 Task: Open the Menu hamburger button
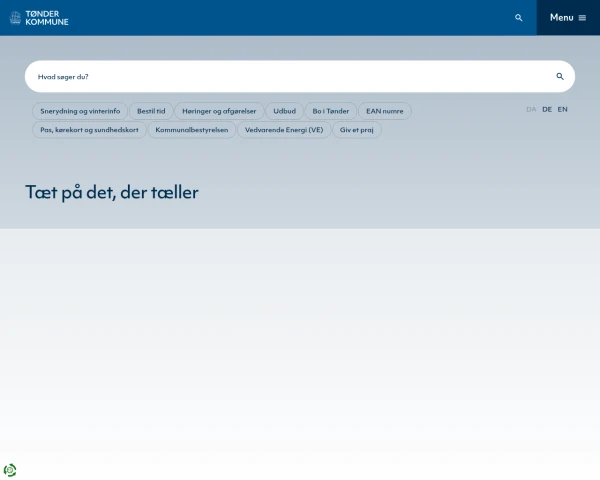[x=567, y=18]
